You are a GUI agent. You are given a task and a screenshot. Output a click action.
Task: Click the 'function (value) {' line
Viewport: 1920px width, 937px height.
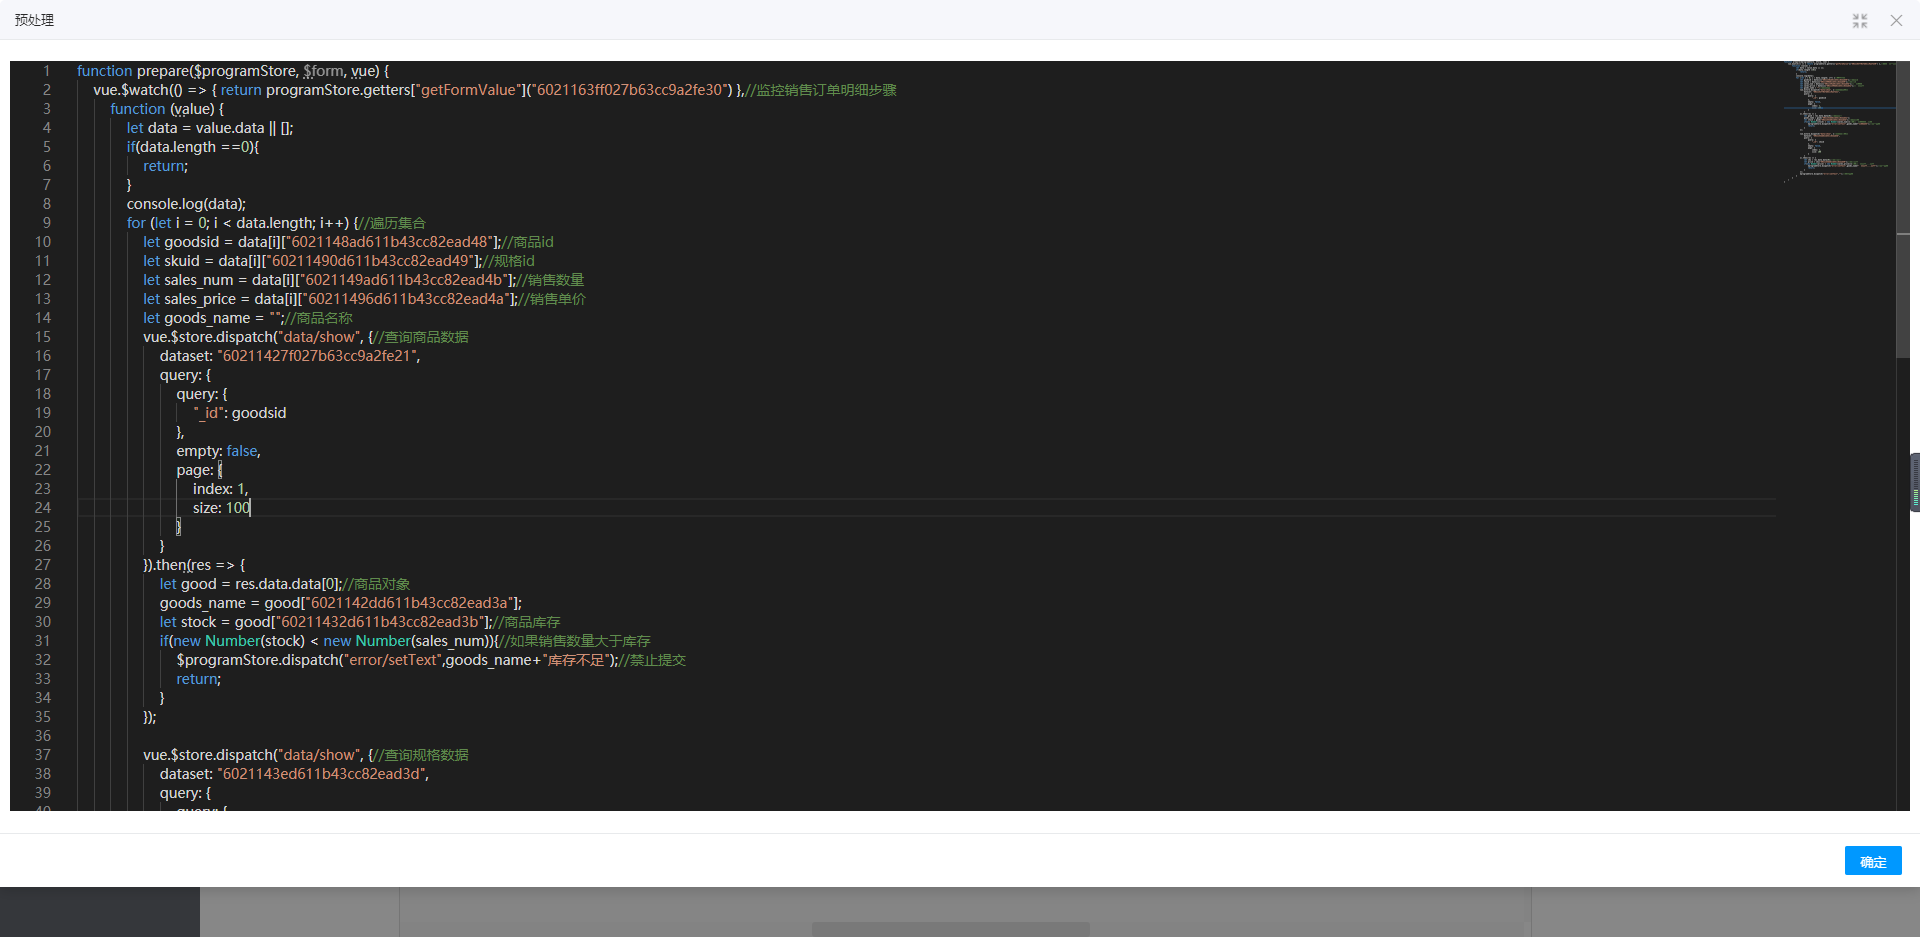click(167, 109)
